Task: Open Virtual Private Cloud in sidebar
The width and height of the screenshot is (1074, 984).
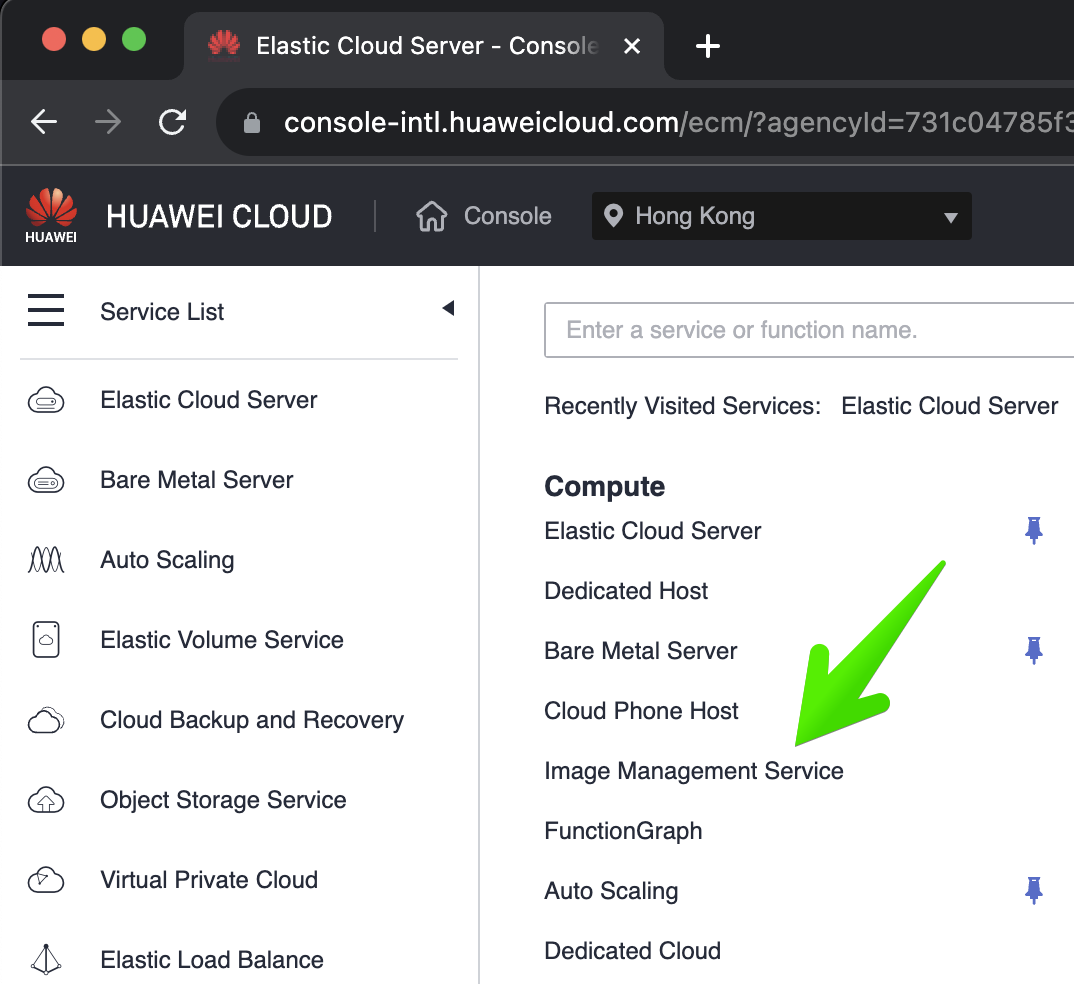Action: click(x=209, y=880)
